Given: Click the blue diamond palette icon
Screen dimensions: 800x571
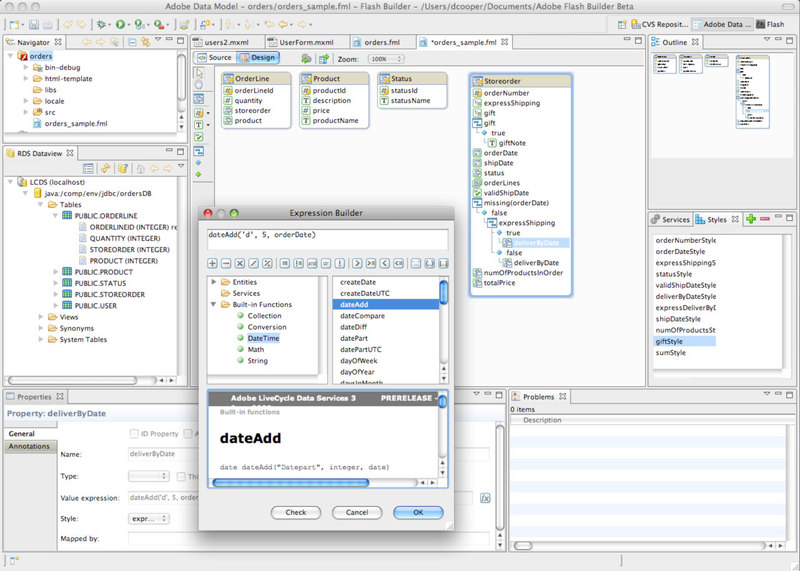Looking at the screenshot, I should coord(198,163).
